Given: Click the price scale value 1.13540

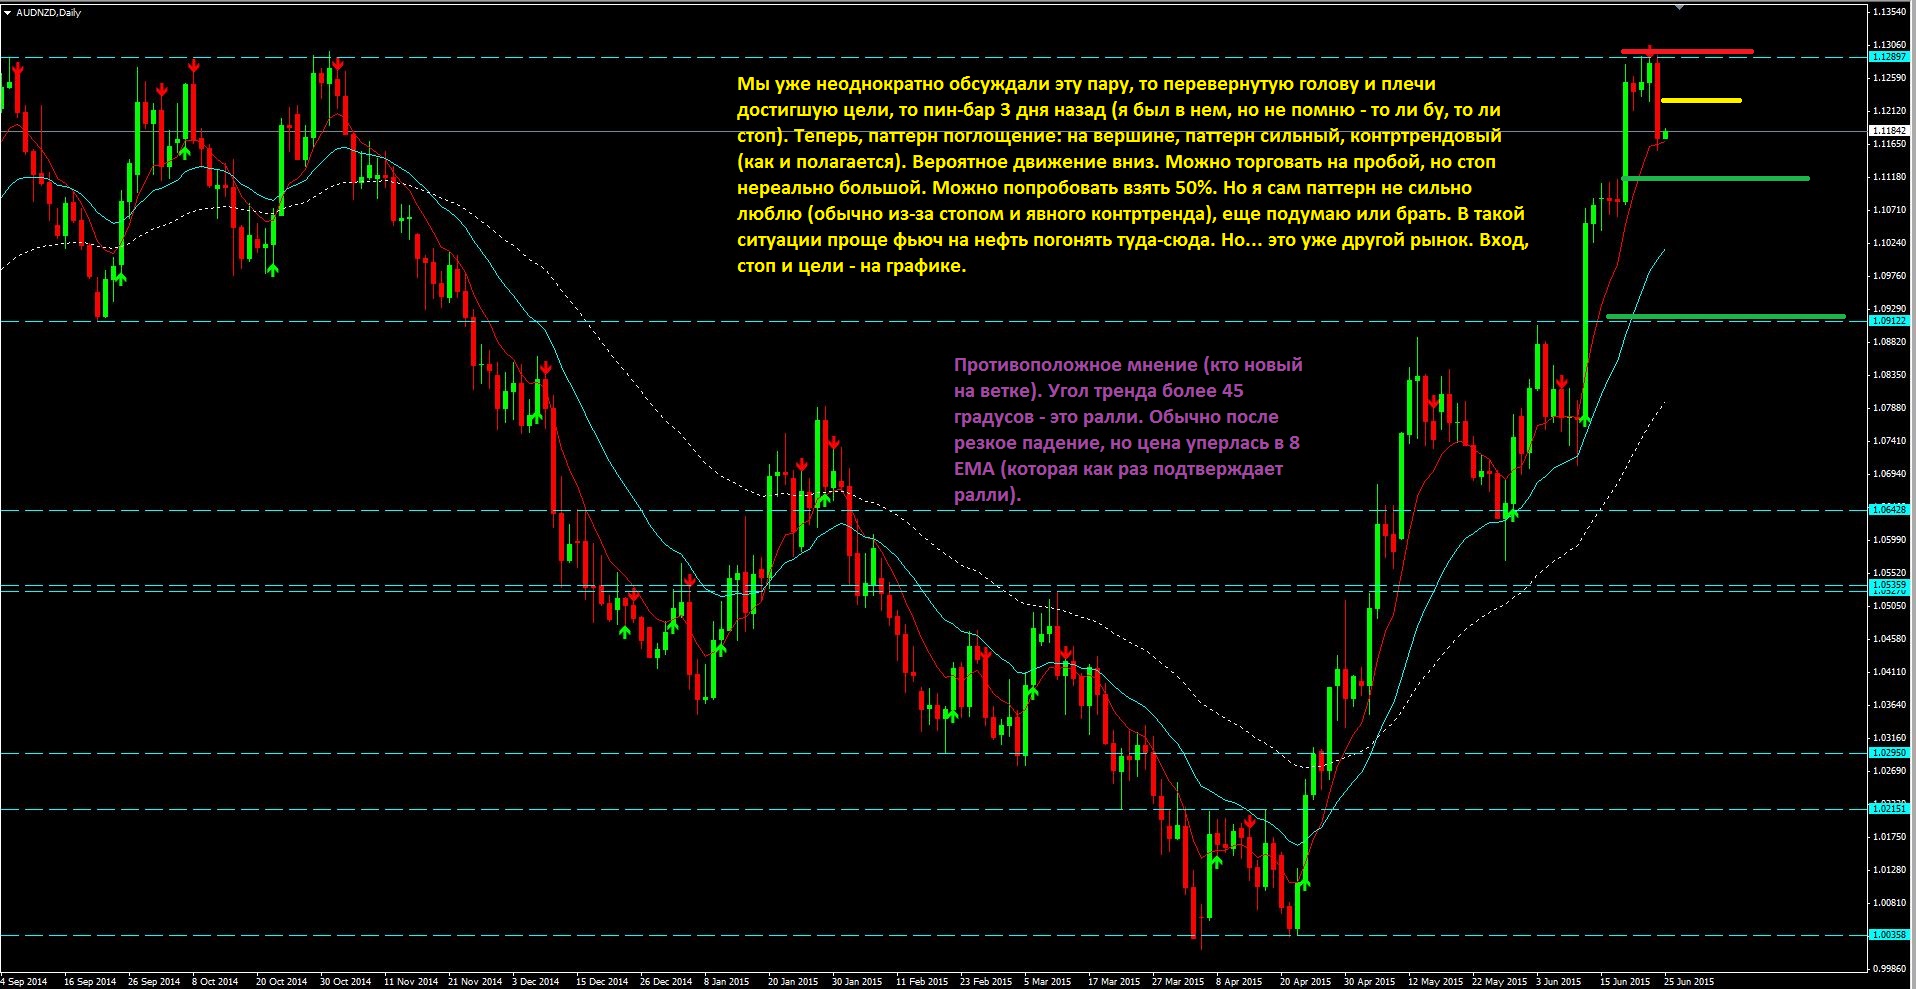Looking at the screenshot, I should [1889, 12].
